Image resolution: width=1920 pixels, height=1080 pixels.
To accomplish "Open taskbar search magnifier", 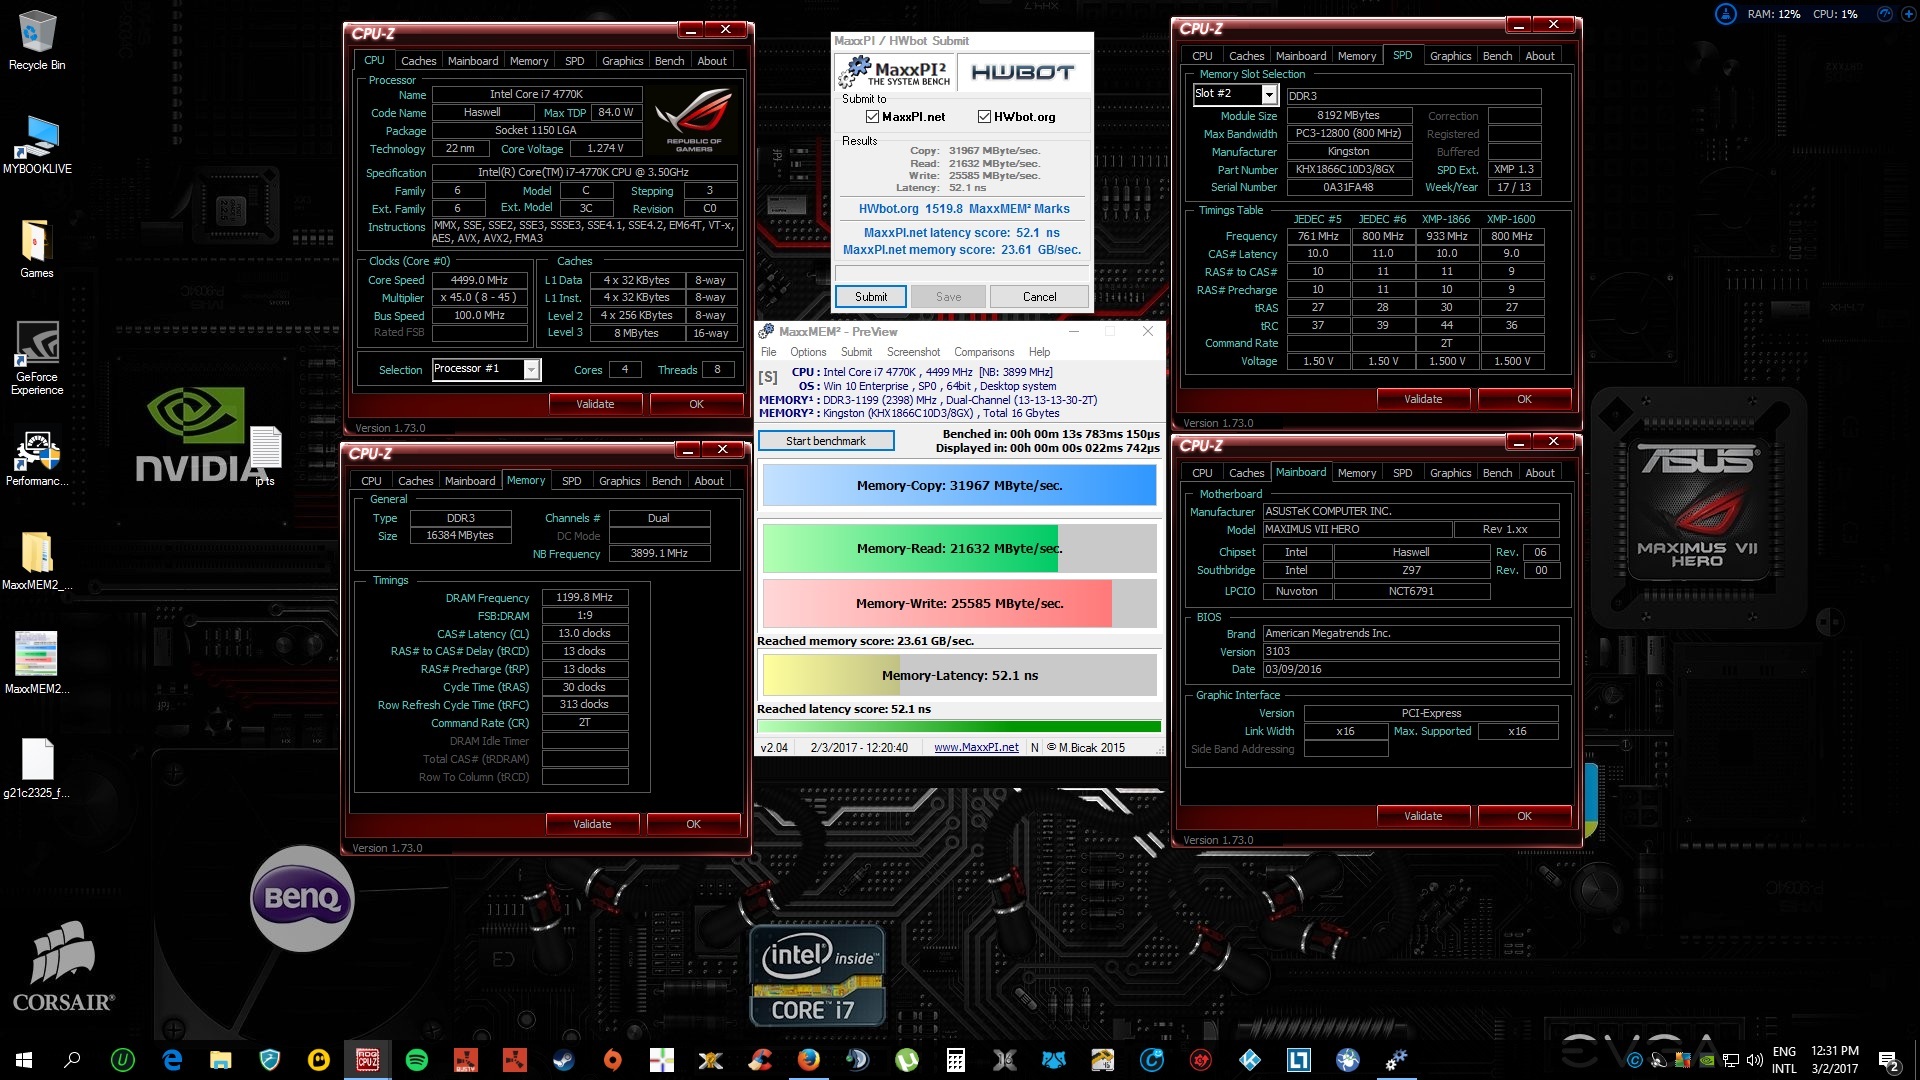I will [x=72, y=1060].
